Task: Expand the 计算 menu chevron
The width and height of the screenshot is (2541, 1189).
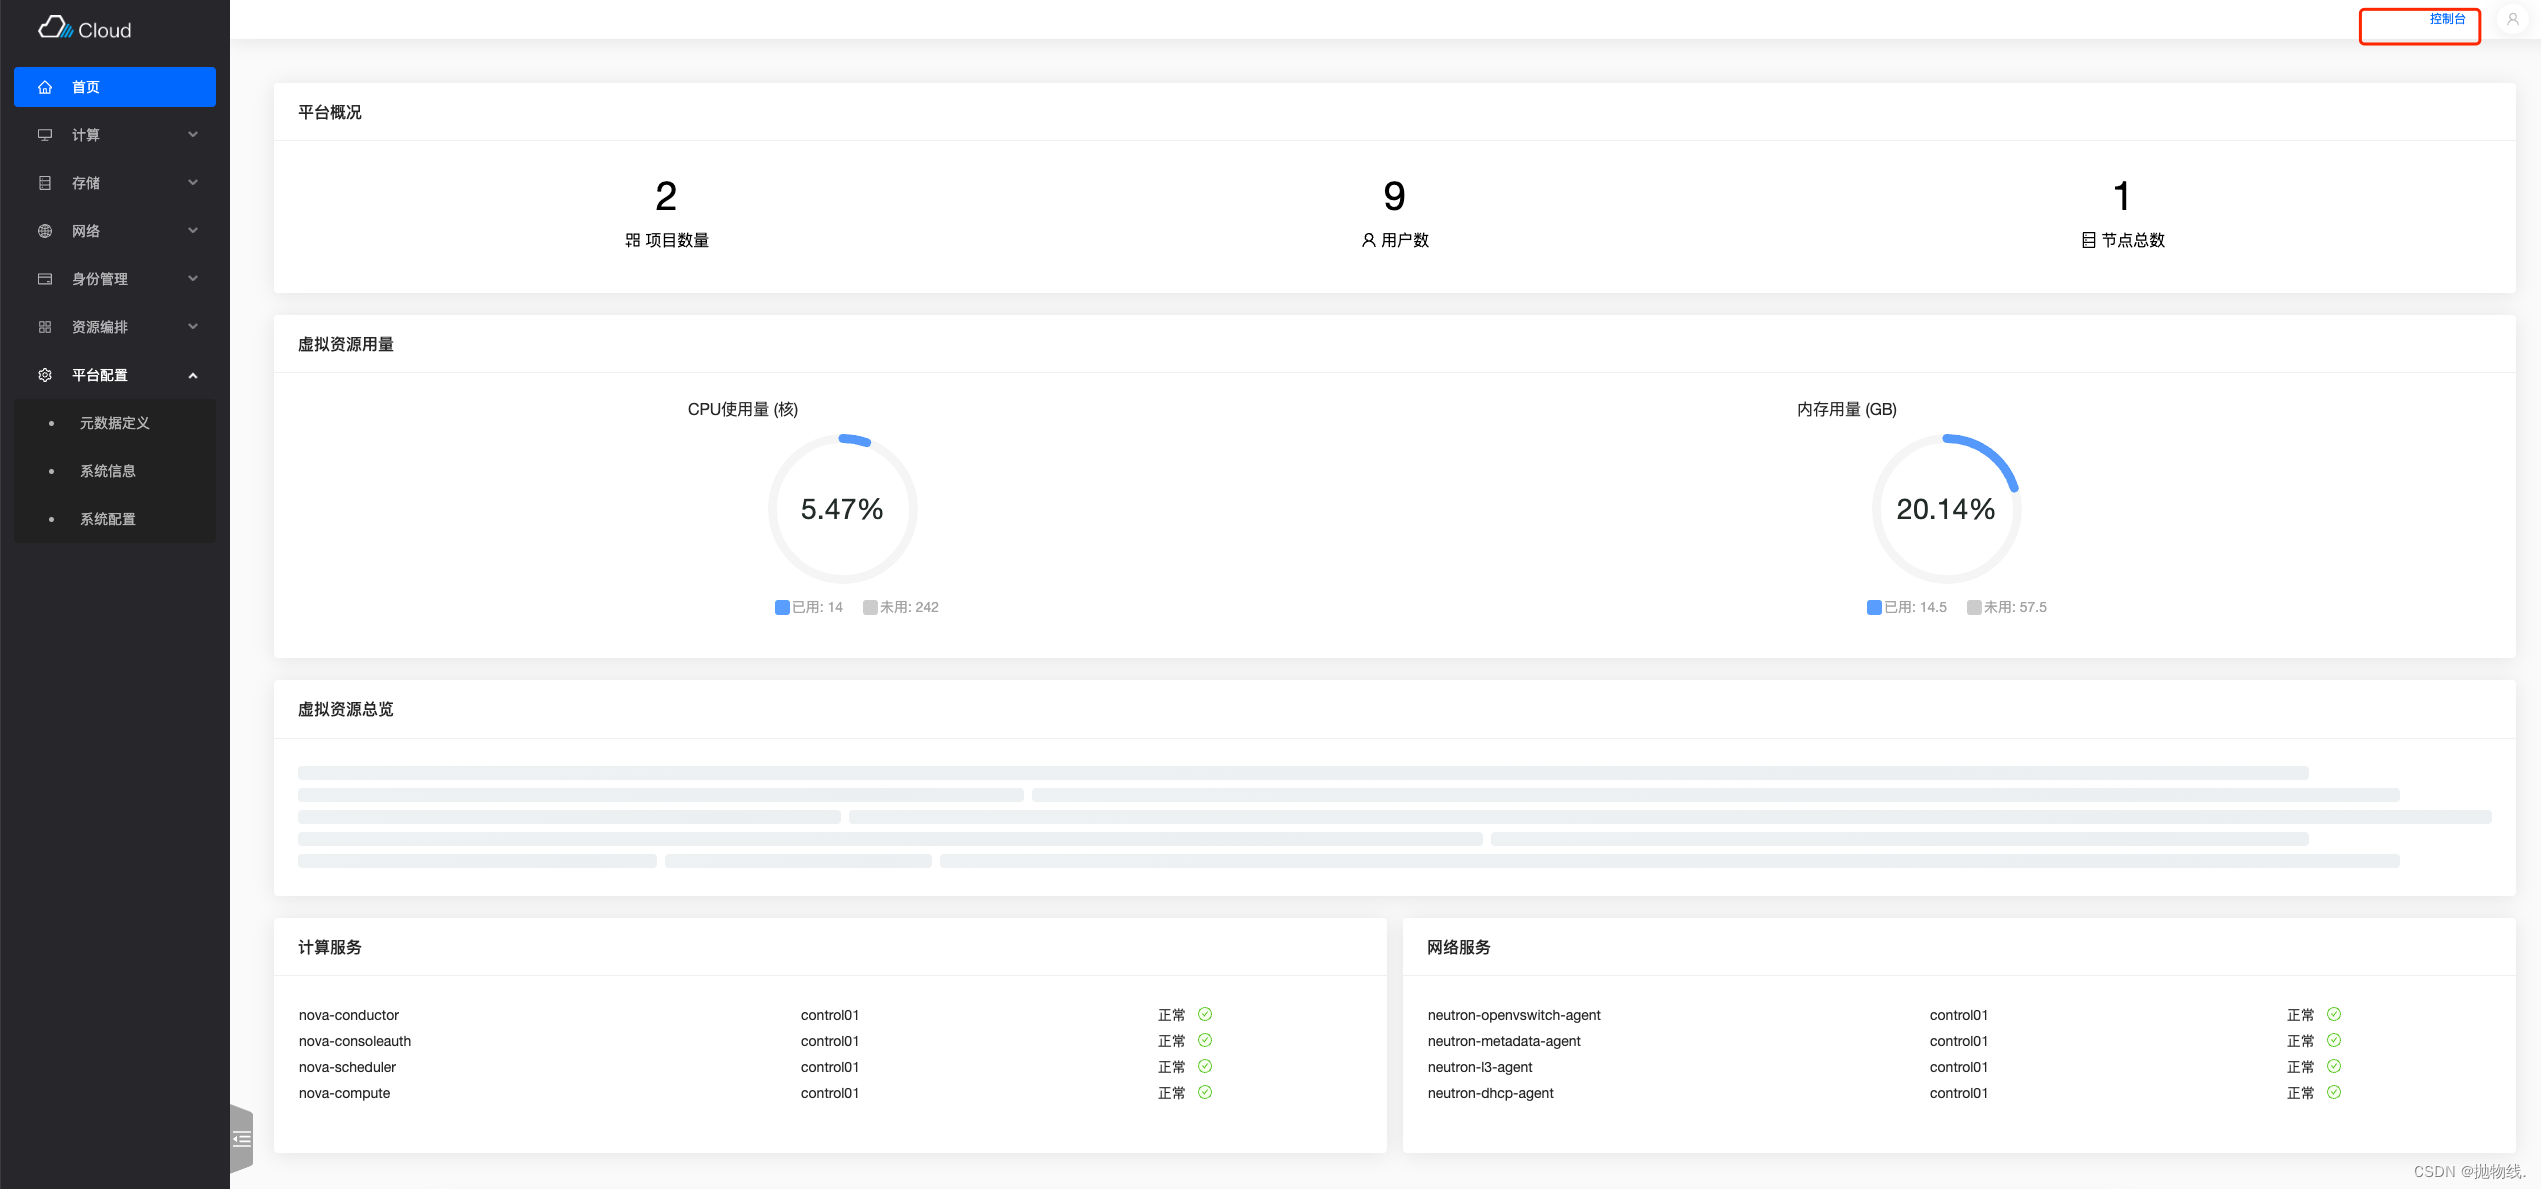Action: (193, 135)
